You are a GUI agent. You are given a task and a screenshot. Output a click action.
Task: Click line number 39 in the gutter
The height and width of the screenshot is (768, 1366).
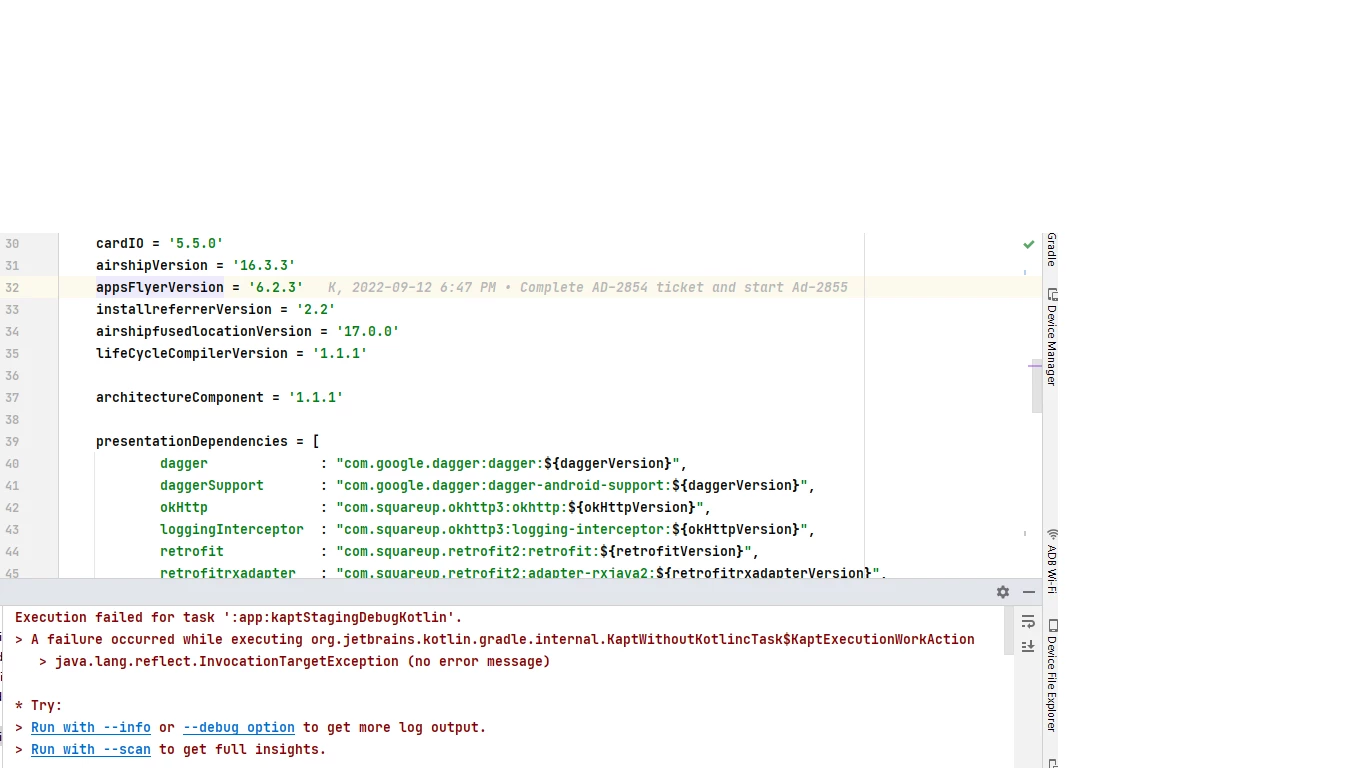coord(12,441)
